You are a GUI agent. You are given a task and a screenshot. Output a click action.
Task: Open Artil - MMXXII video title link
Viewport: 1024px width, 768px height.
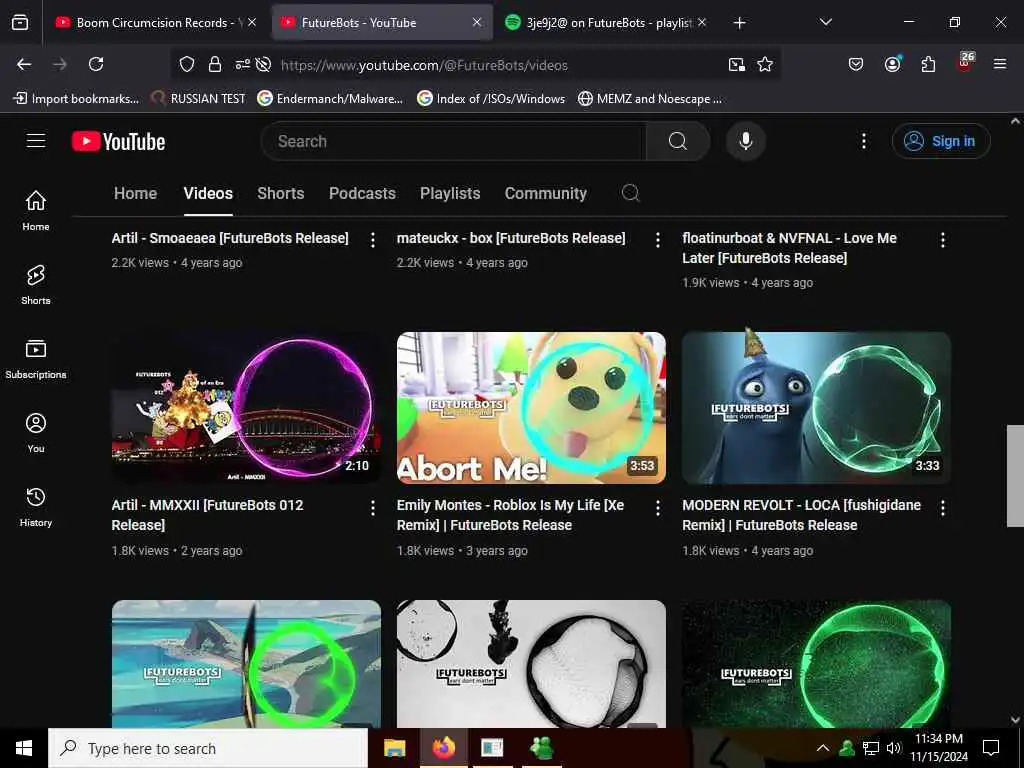coord(207,515)
